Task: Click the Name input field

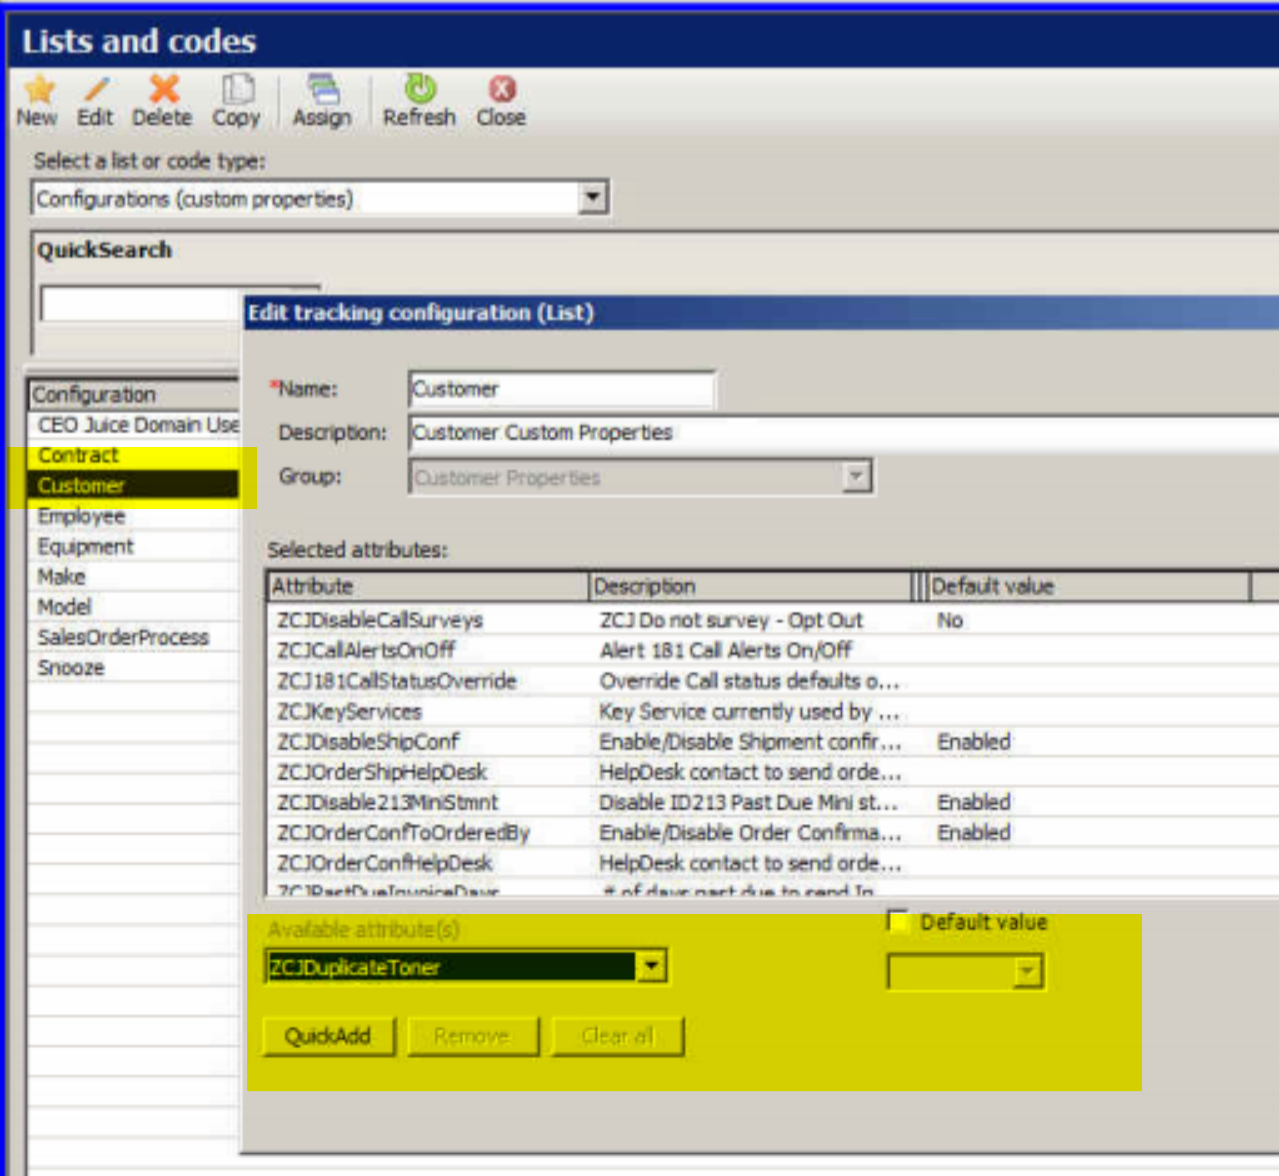Action: point(562,389)
